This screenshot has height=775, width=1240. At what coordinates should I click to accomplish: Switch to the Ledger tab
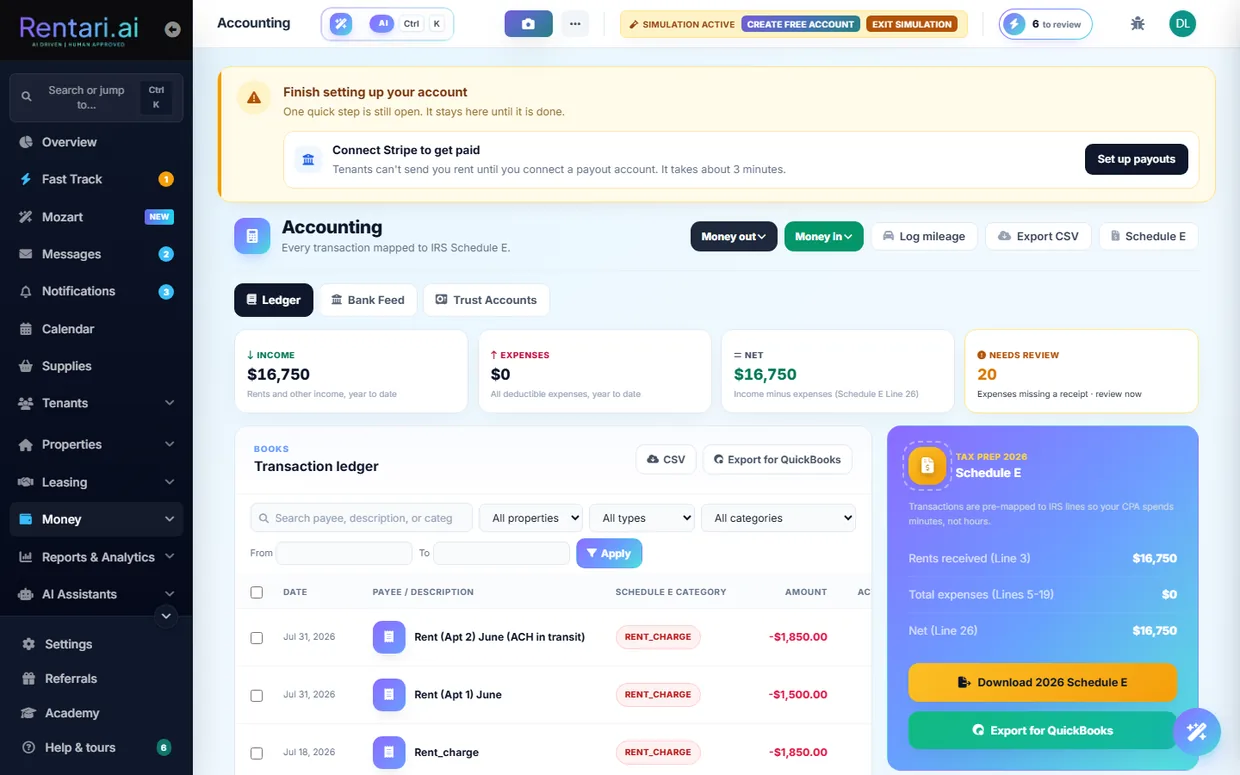tap(274, 300)
